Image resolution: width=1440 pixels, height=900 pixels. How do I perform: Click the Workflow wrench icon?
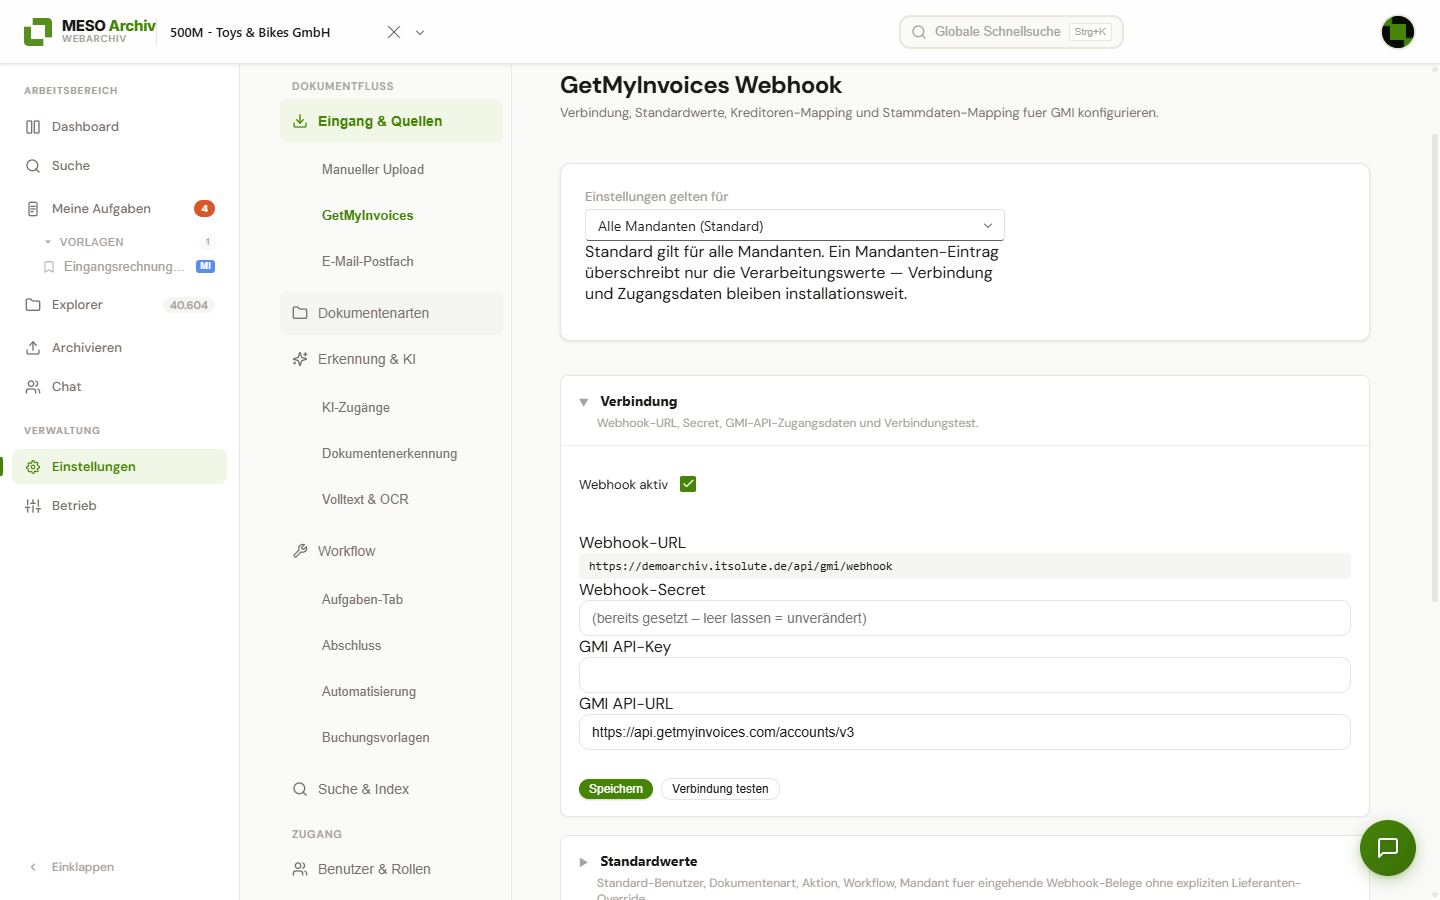pyautogui.click(x=300, y=551)
